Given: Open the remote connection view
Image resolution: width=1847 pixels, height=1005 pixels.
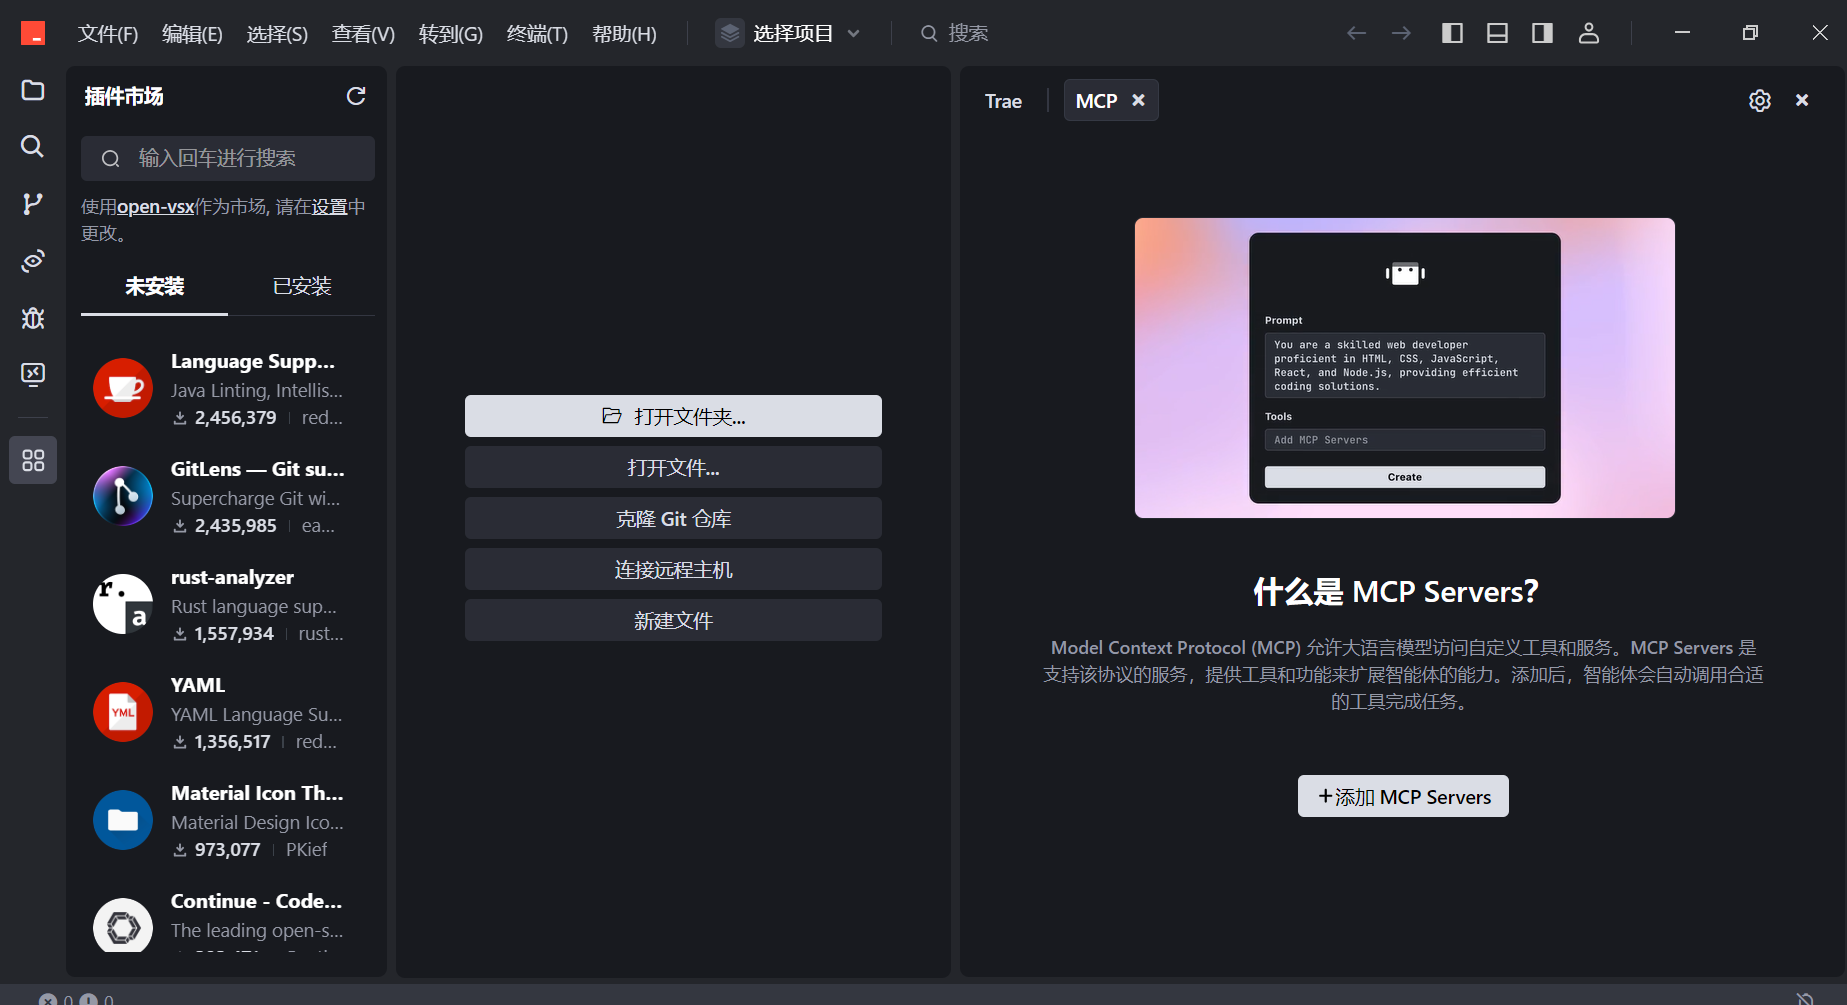Looking at the screenshot, I should coord(32,261).
